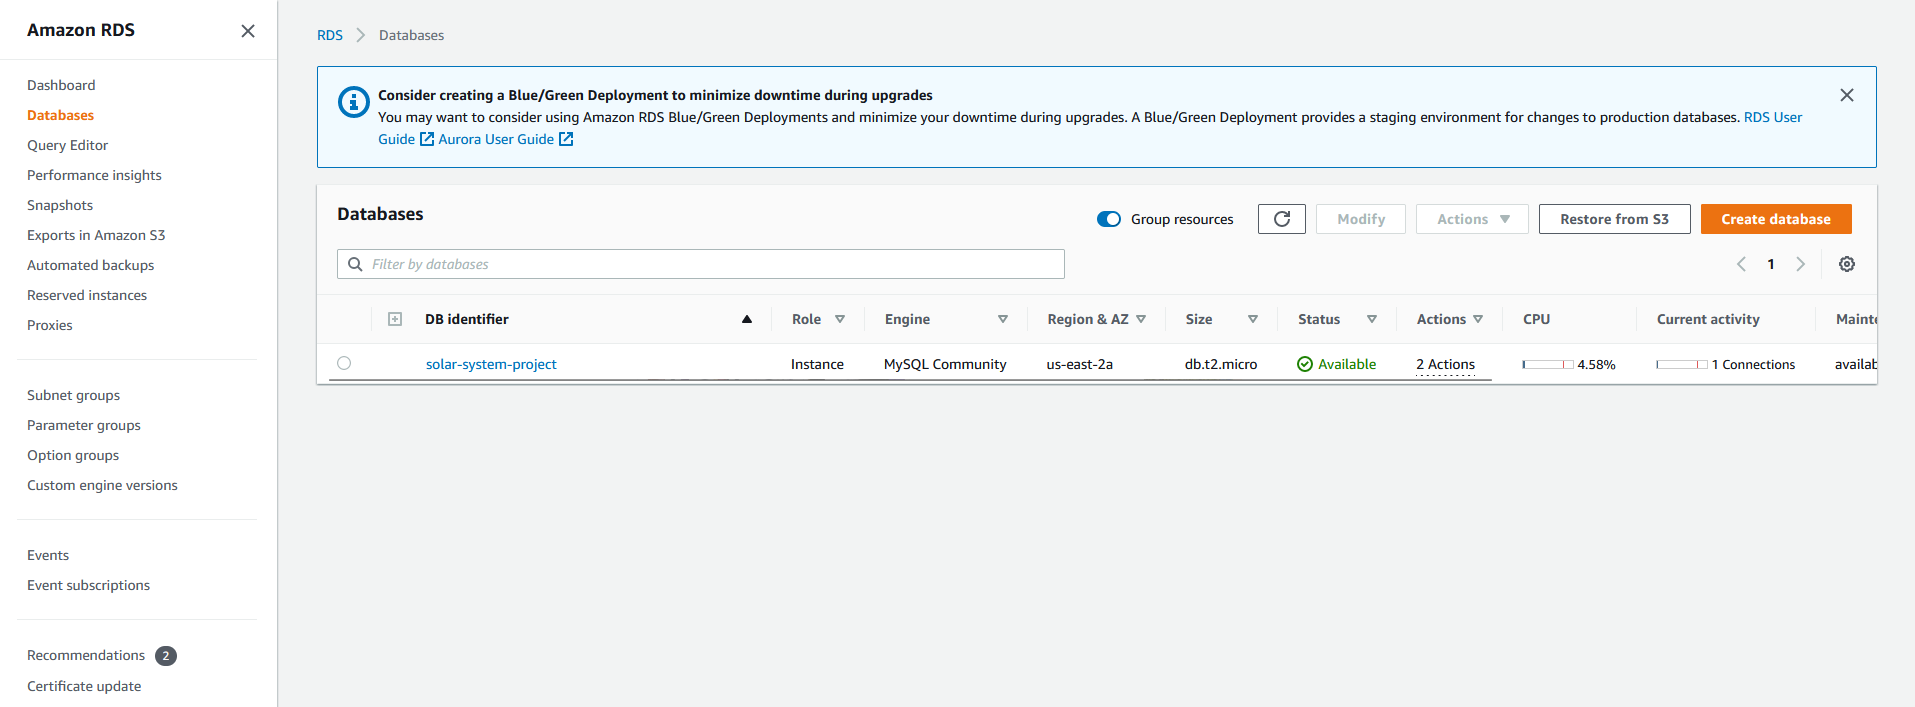Click Restore from S3 button

pos(1614,219)
